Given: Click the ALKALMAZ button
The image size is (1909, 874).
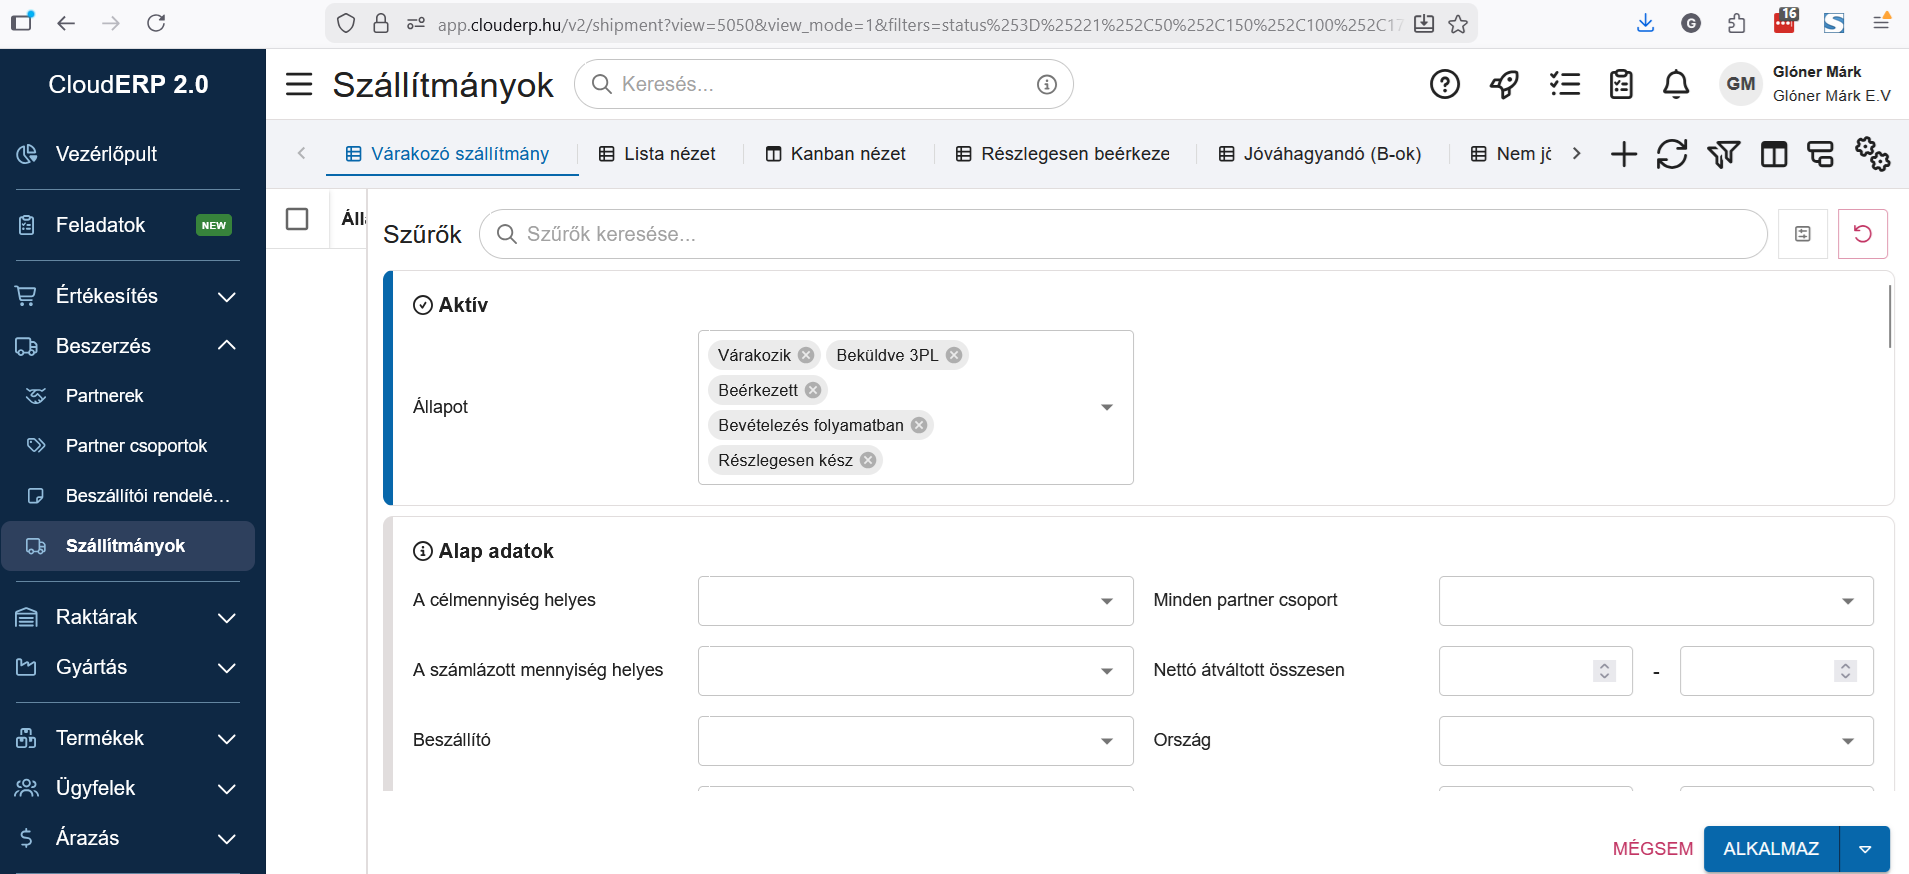Looking at the screenshot, I should [1770, 849].
